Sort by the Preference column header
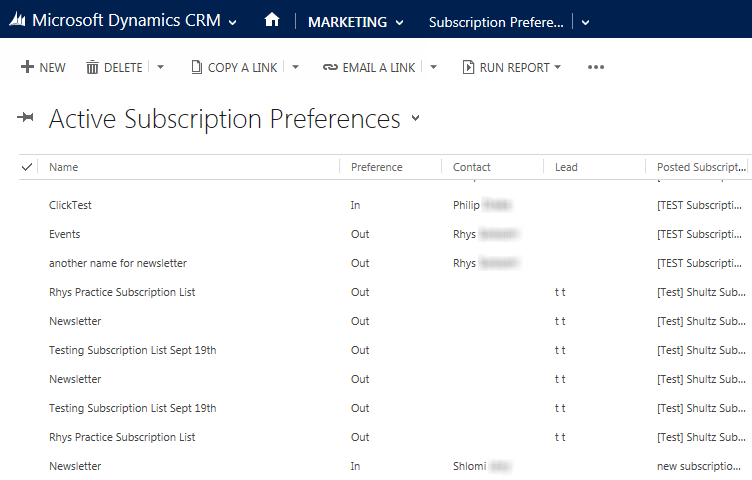This screenshot has height=480, width=752. point(377,167)
